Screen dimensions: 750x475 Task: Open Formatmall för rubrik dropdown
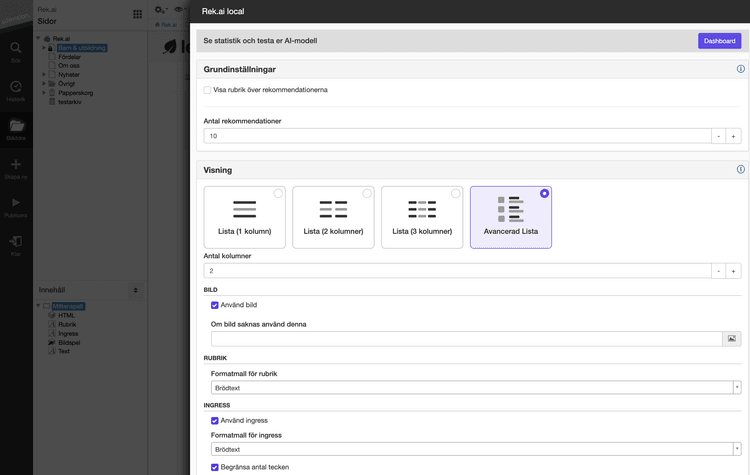tap(475, 388)
